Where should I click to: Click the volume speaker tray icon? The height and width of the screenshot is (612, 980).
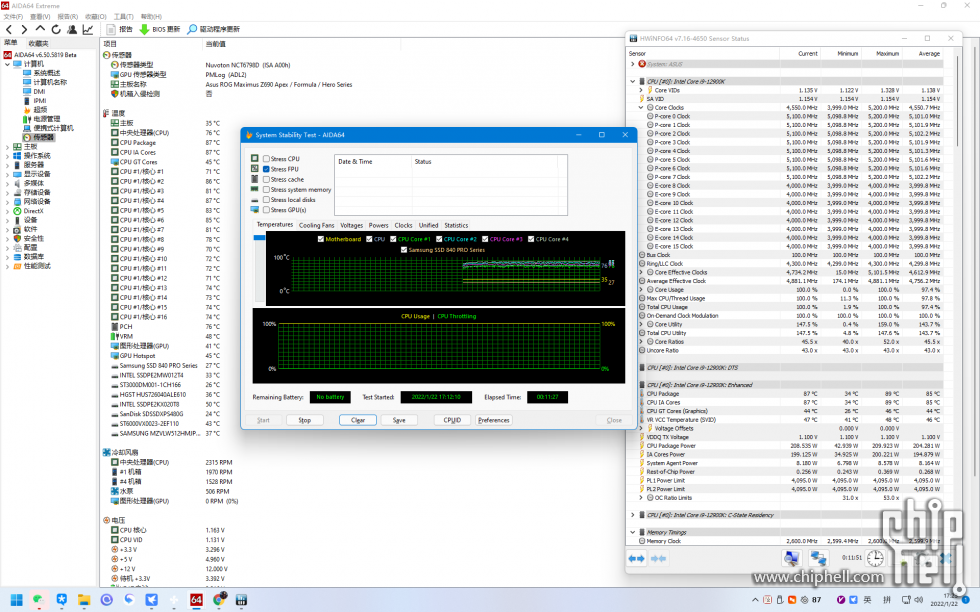click(x=919, y=600)
